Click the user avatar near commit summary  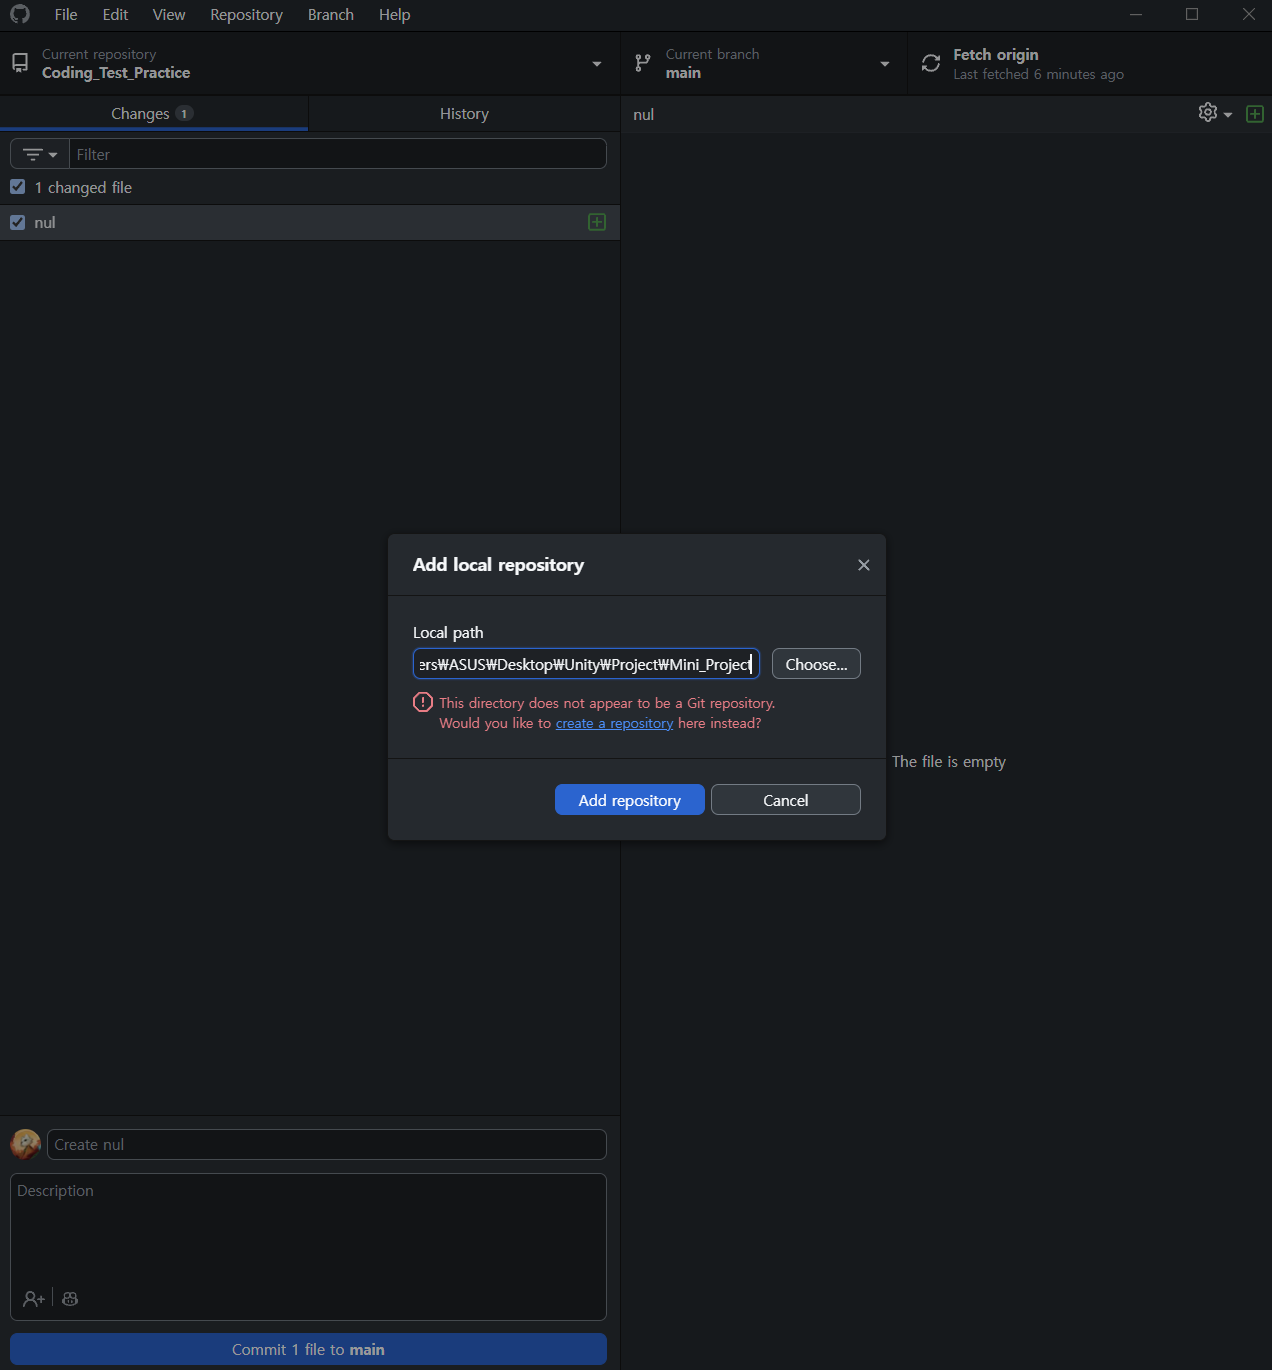pyautogui.click(x=25, y=1144)
